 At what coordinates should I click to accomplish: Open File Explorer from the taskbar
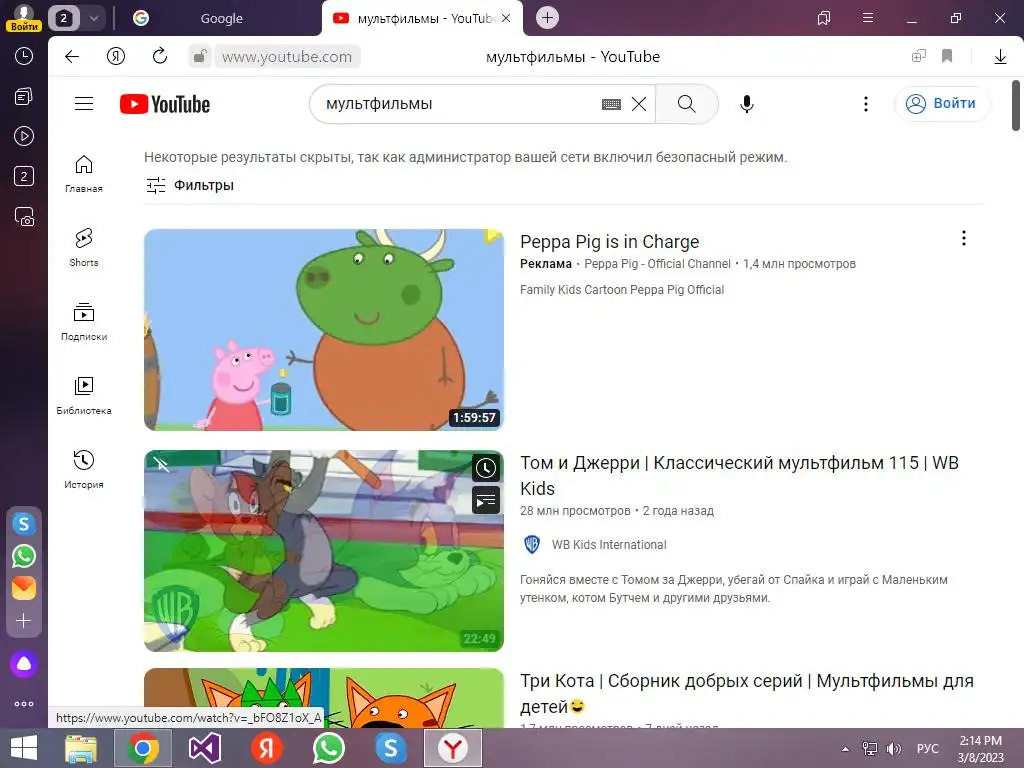81,748
